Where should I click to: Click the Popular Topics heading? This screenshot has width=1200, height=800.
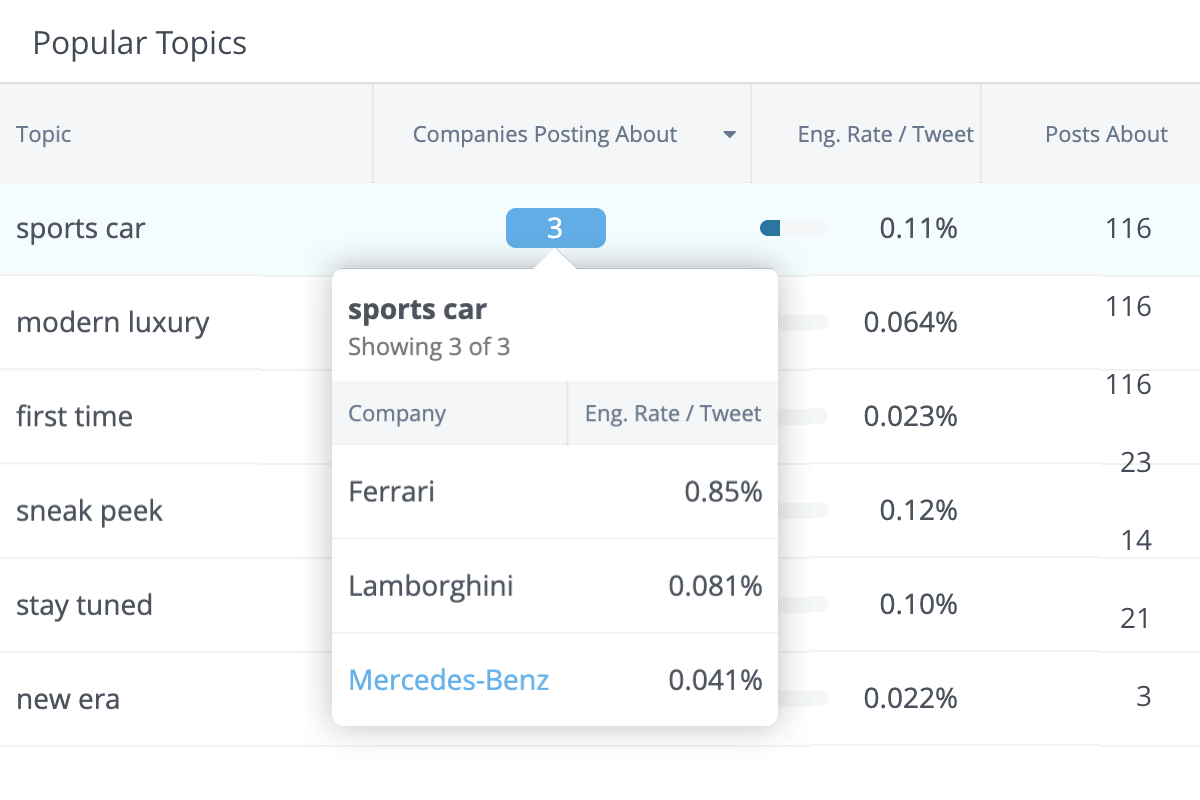[x=140, y=43]
